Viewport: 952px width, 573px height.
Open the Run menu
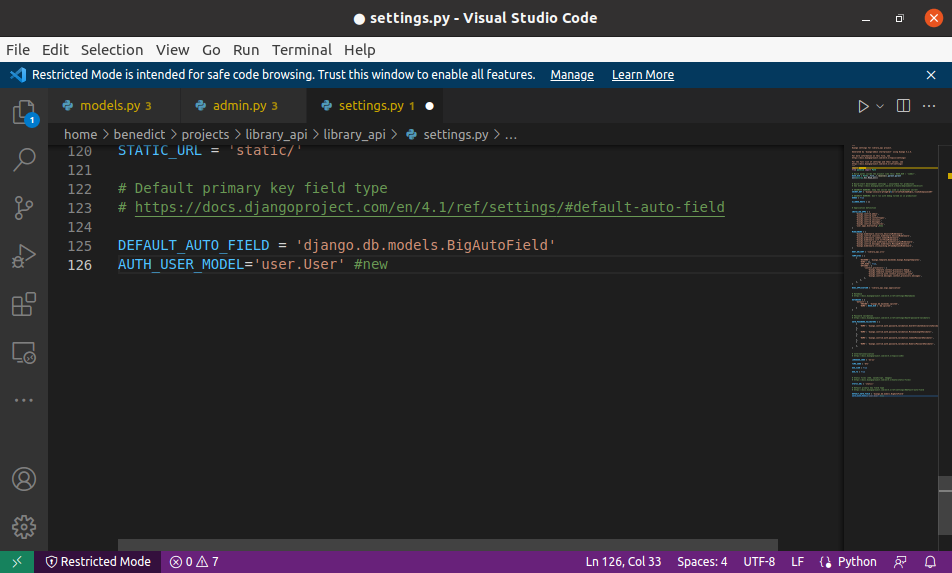tap(246, 50)
